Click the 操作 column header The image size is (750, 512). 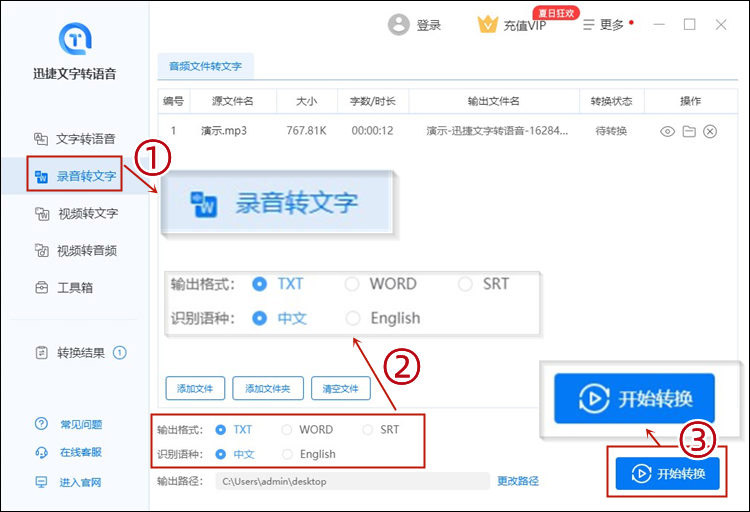tap(690, 101)
